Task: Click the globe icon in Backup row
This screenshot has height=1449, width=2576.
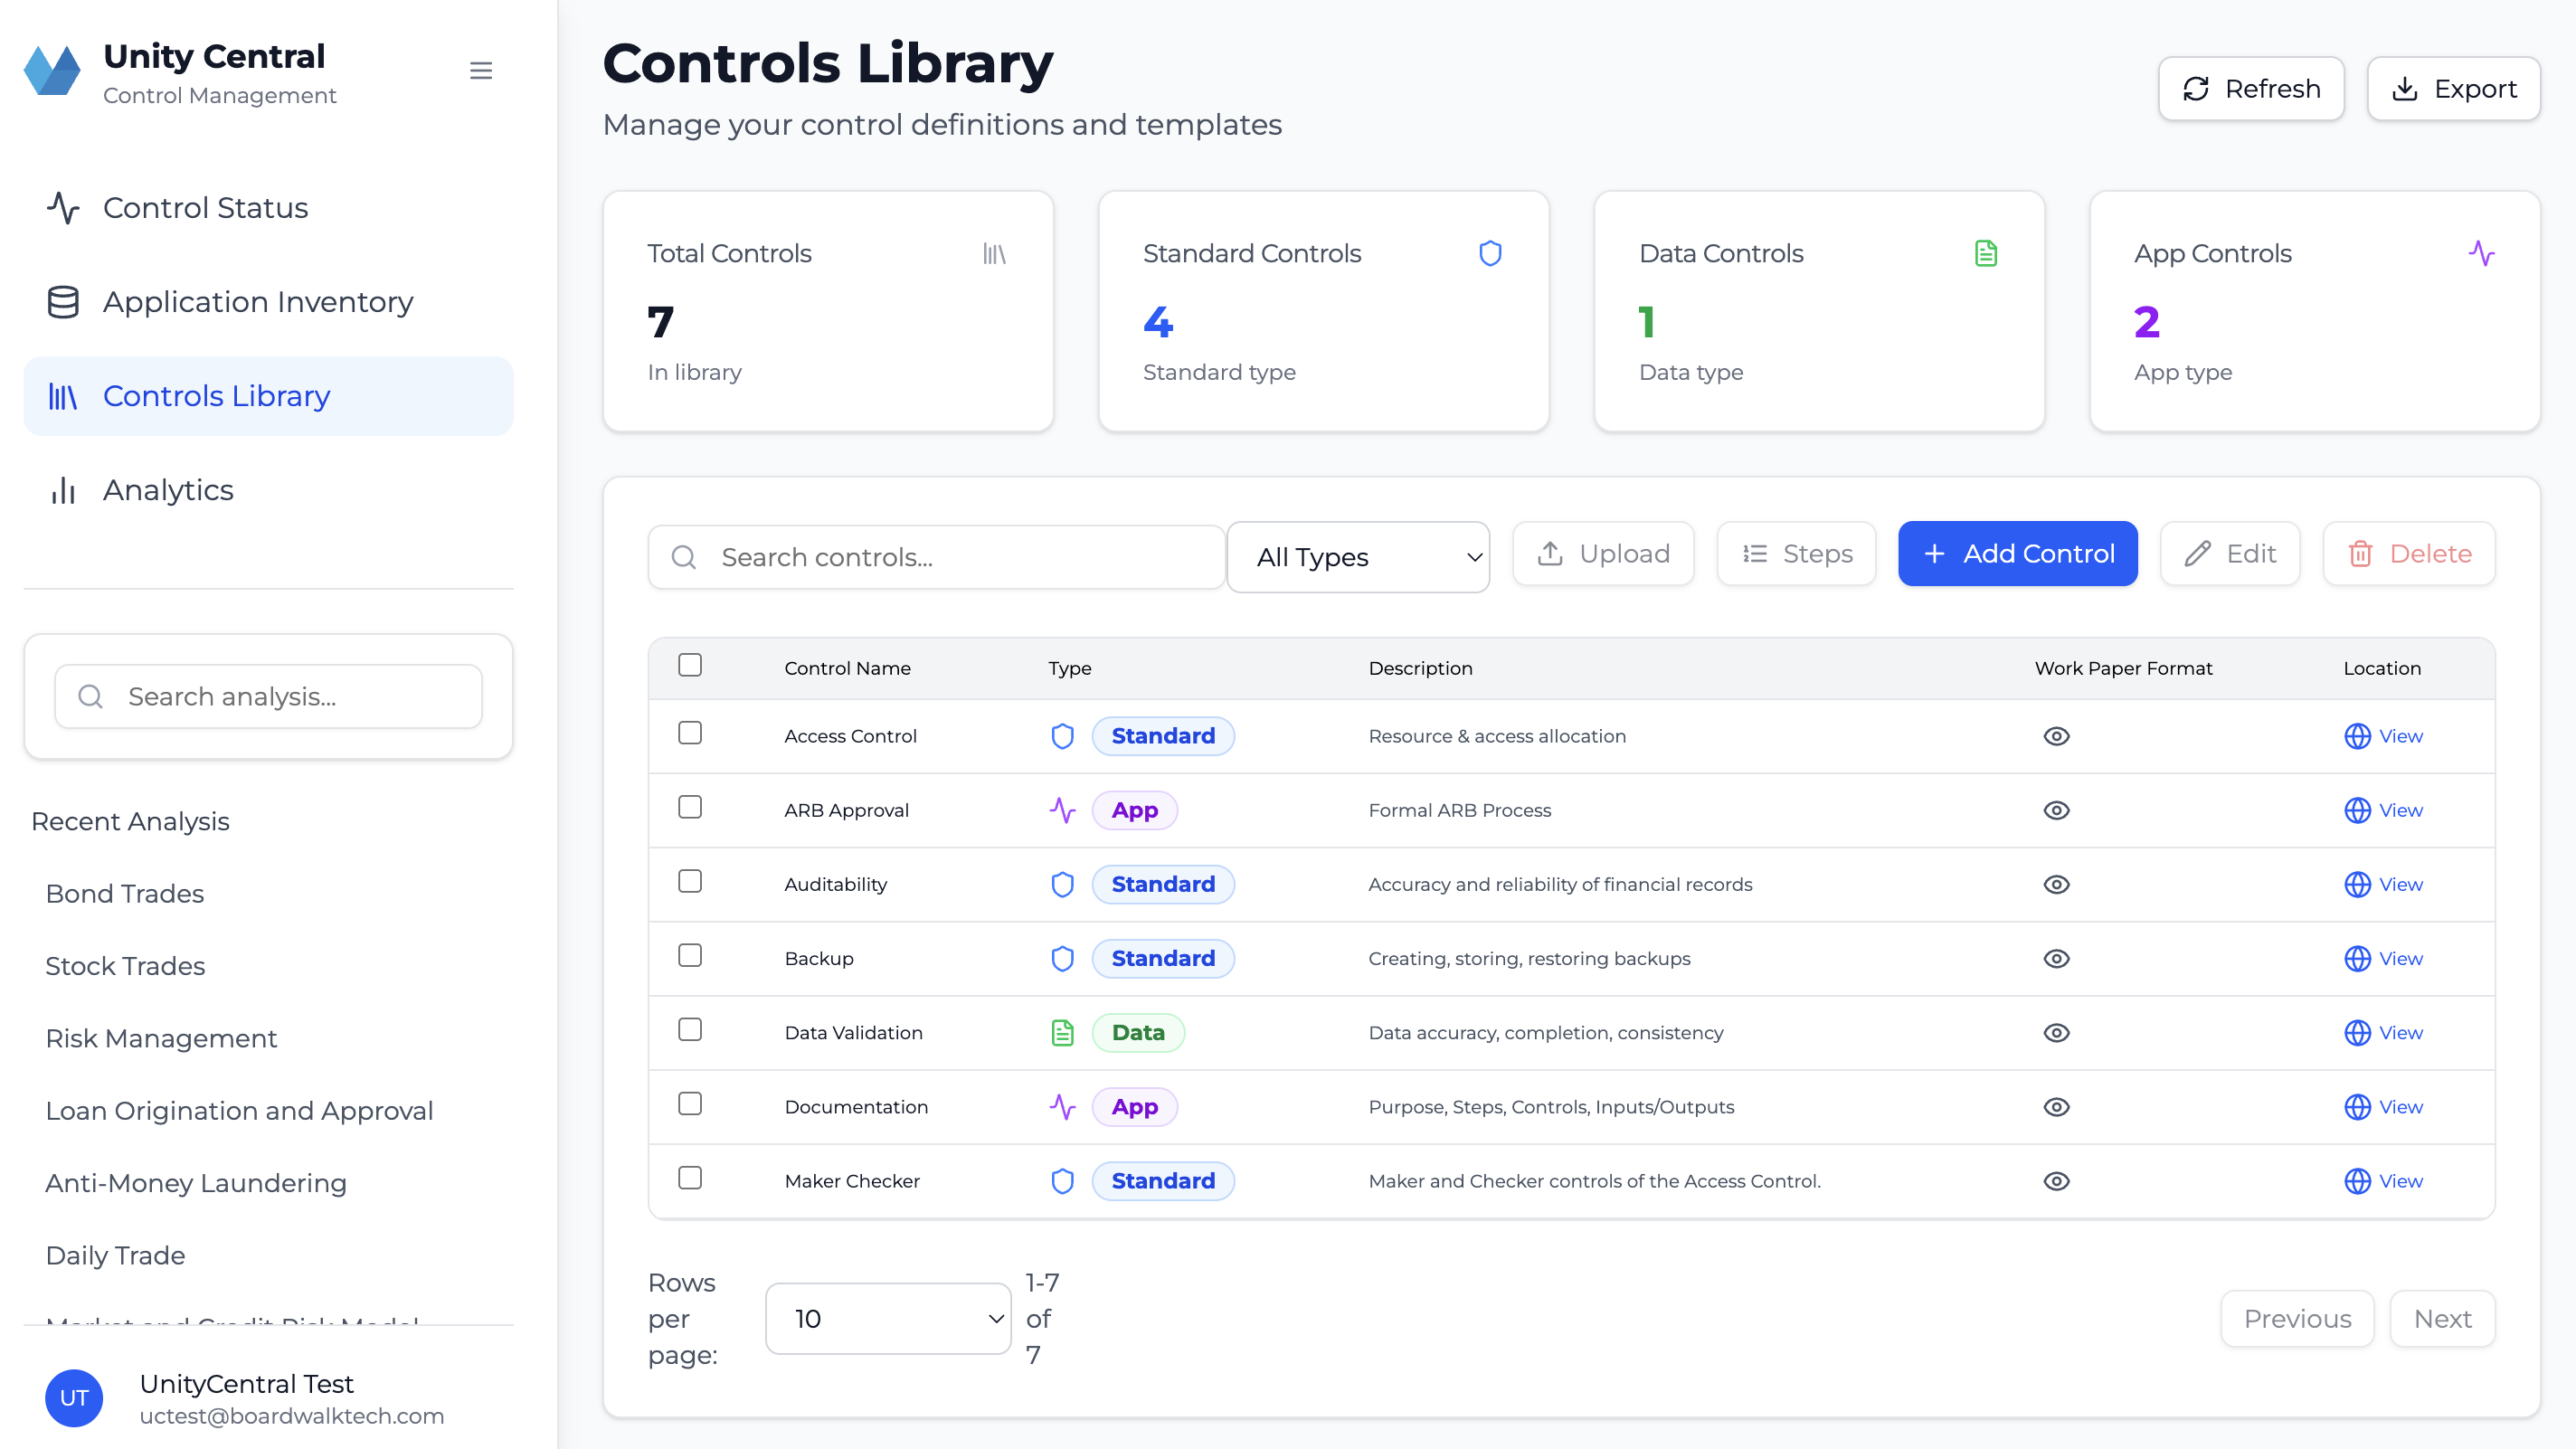Action: (2357, 958)
